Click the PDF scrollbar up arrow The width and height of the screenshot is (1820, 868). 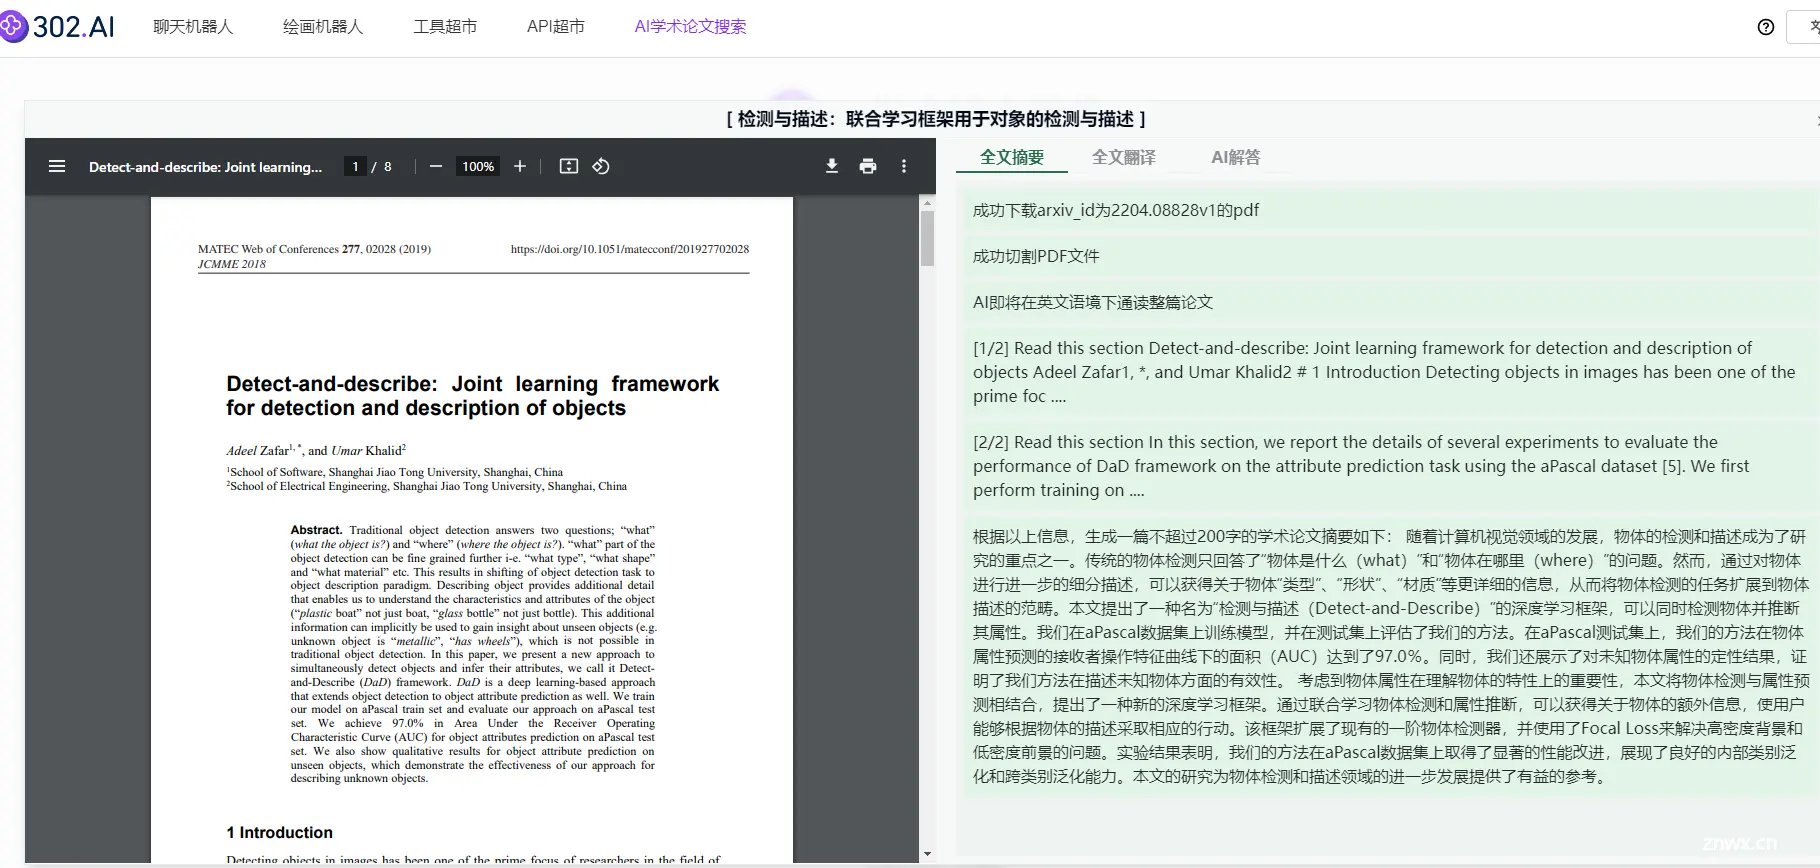[927, 203]
